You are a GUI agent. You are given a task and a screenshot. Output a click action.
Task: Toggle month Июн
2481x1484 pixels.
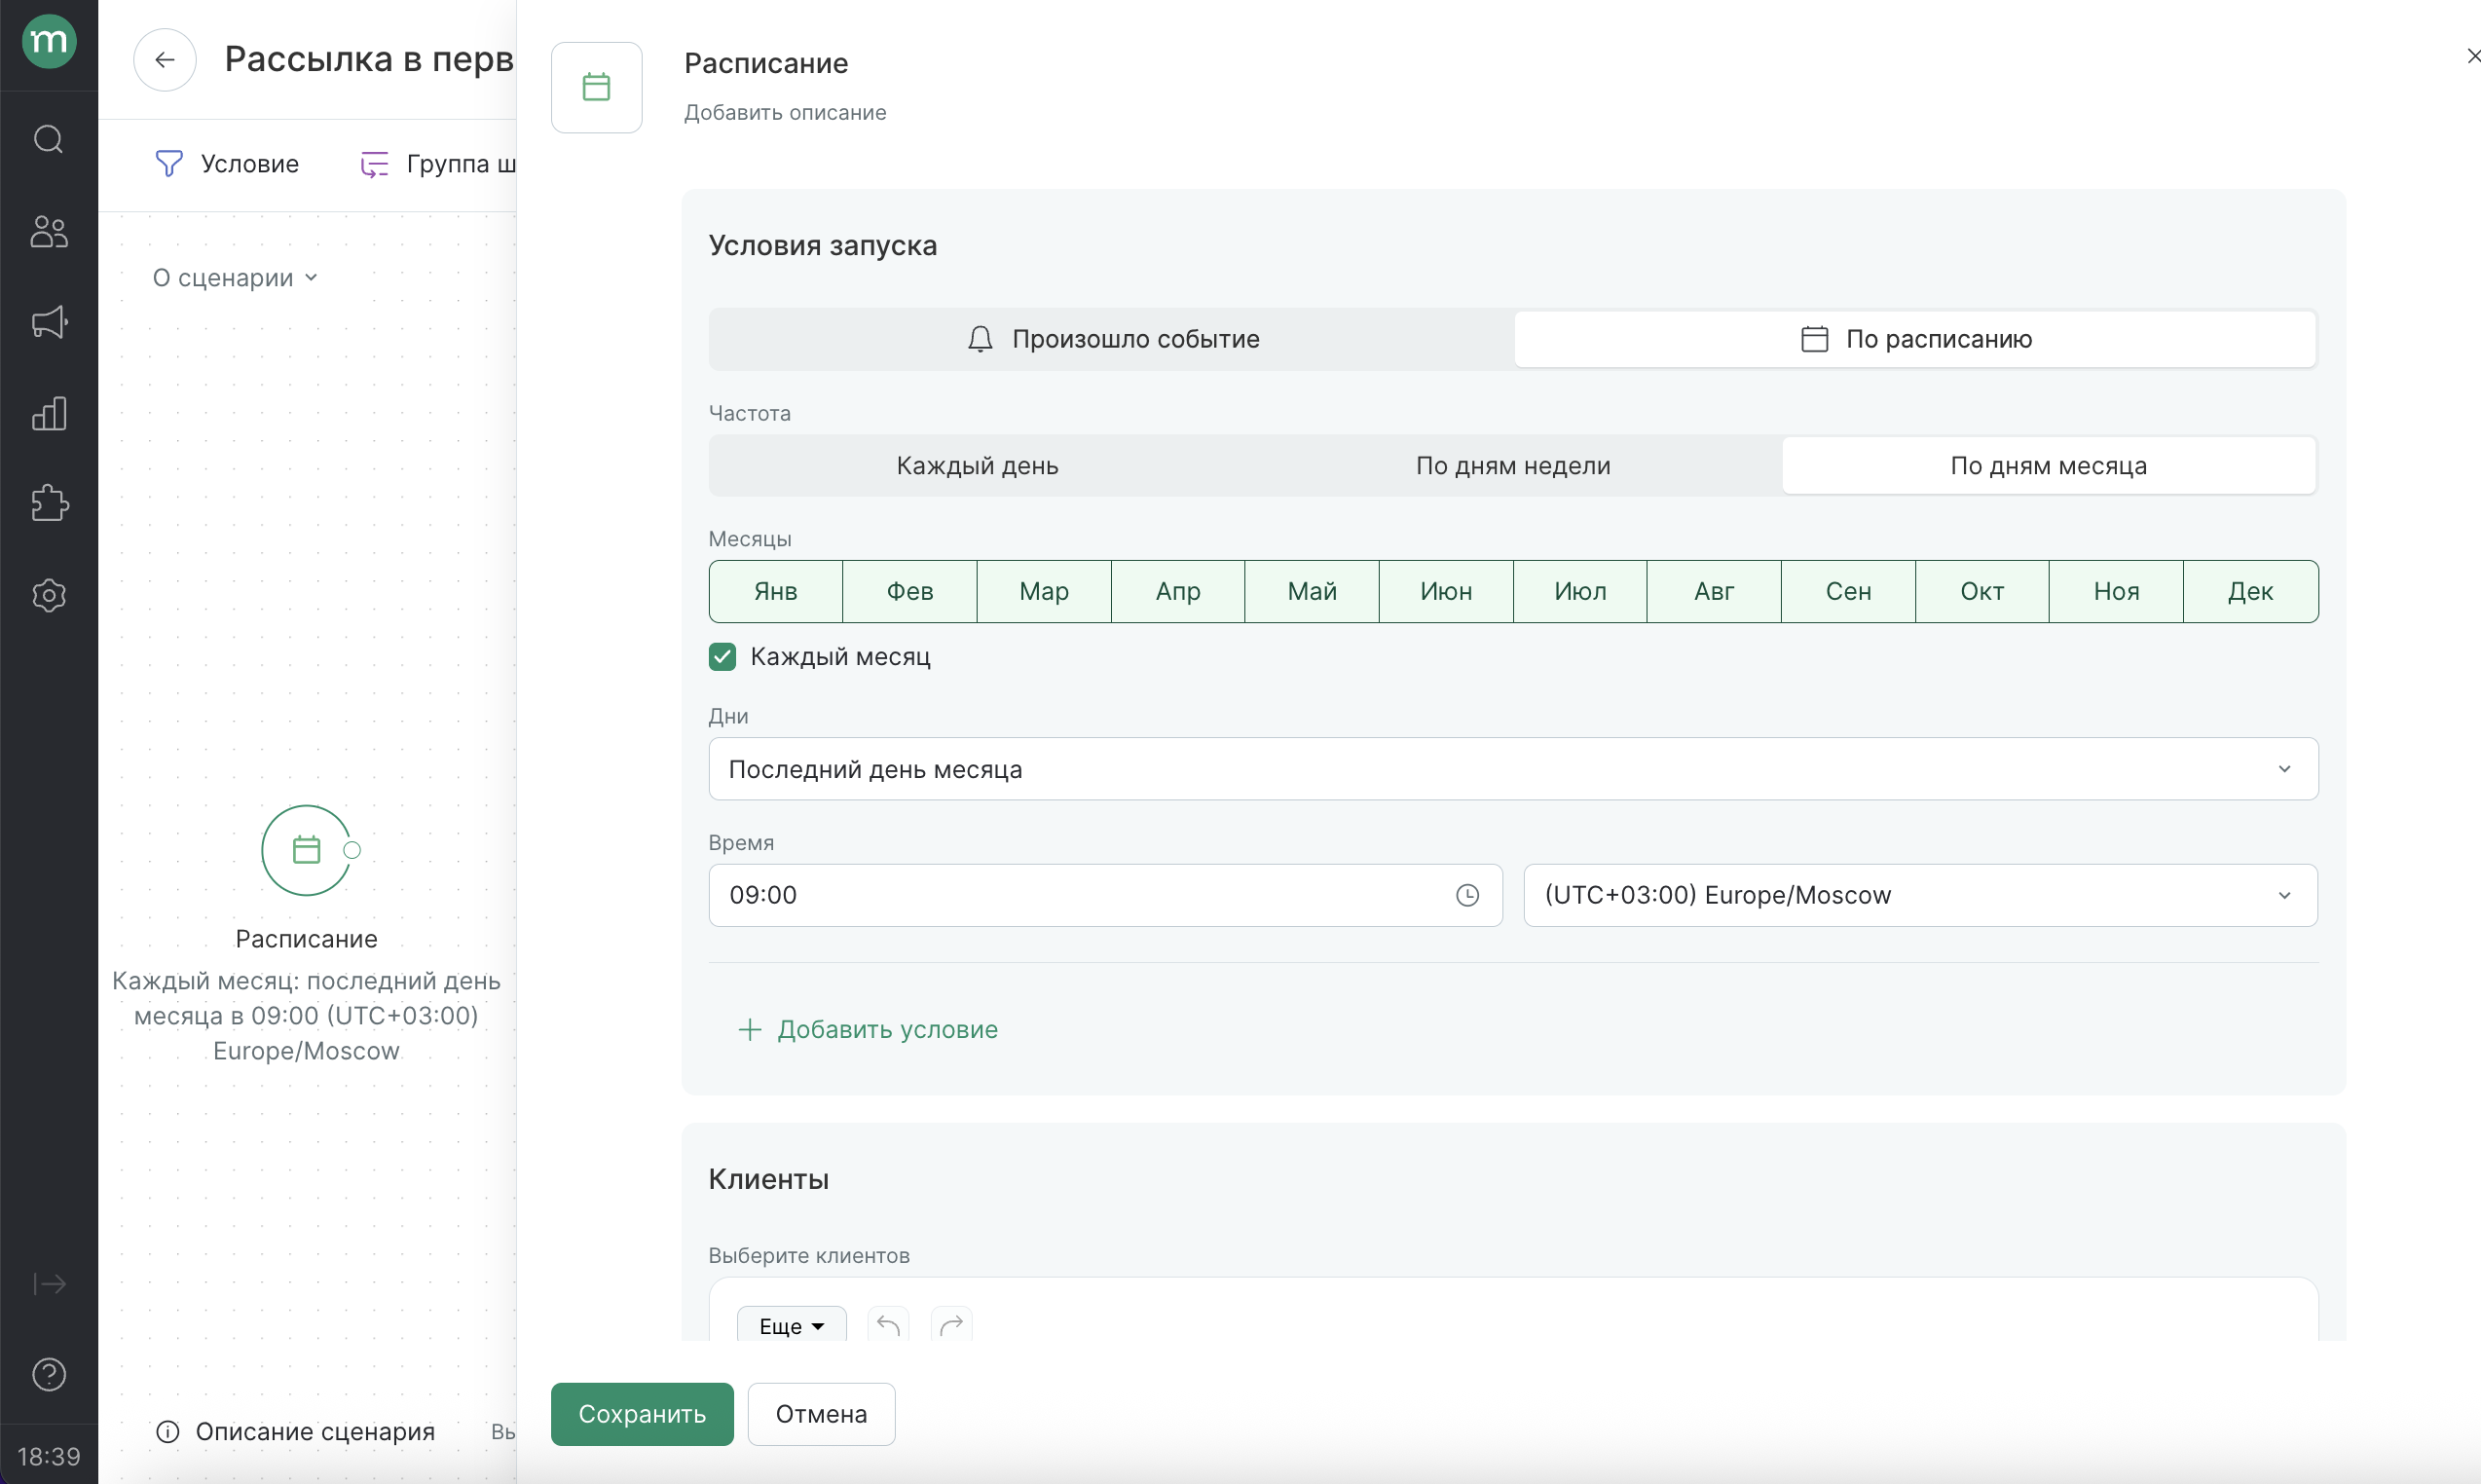point(1446,592)
